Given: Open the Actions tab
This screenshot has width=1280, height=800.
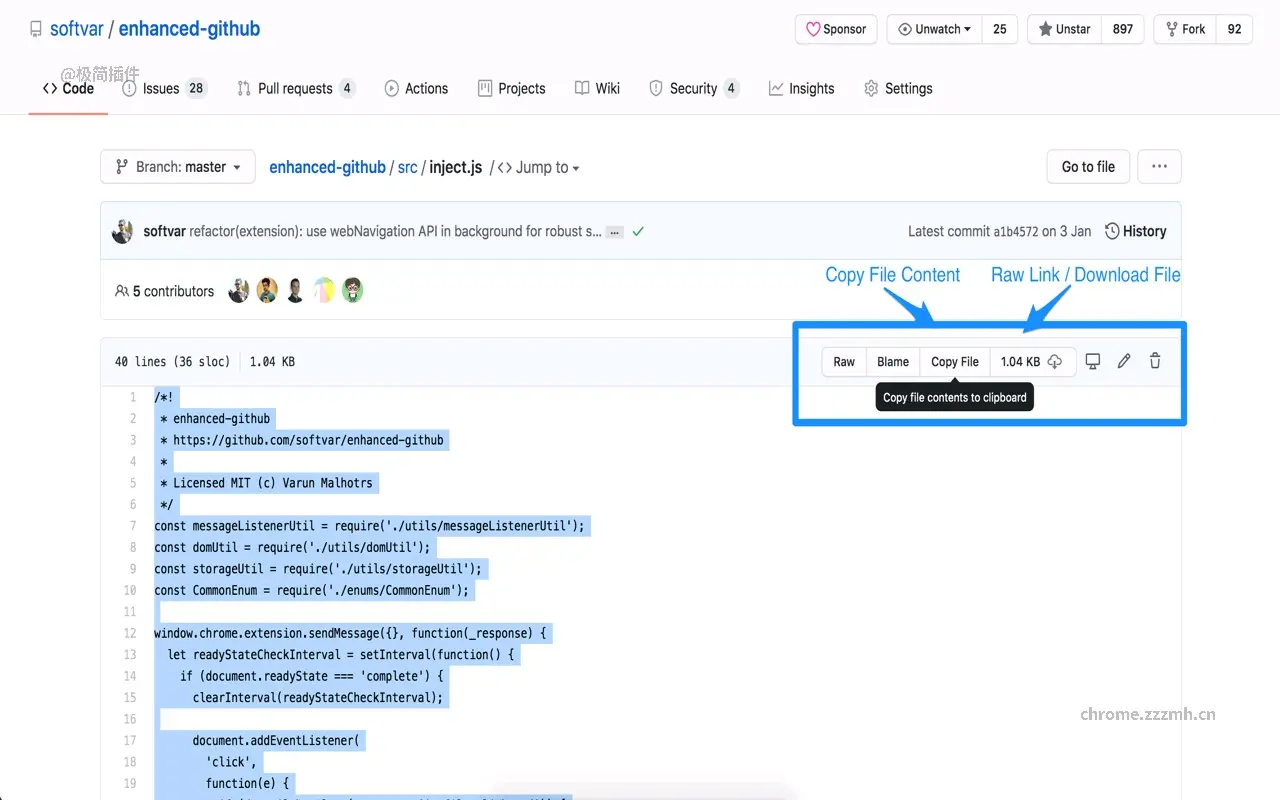Looking at the screenshot, I should pyautogui.click(x=416, y=88).
